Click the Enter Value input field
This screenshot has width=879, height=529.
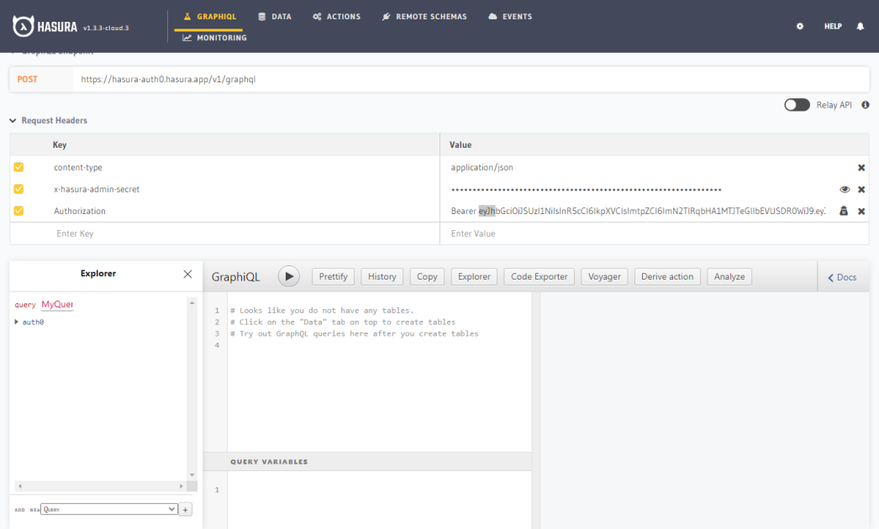click(x=654, y=234)
